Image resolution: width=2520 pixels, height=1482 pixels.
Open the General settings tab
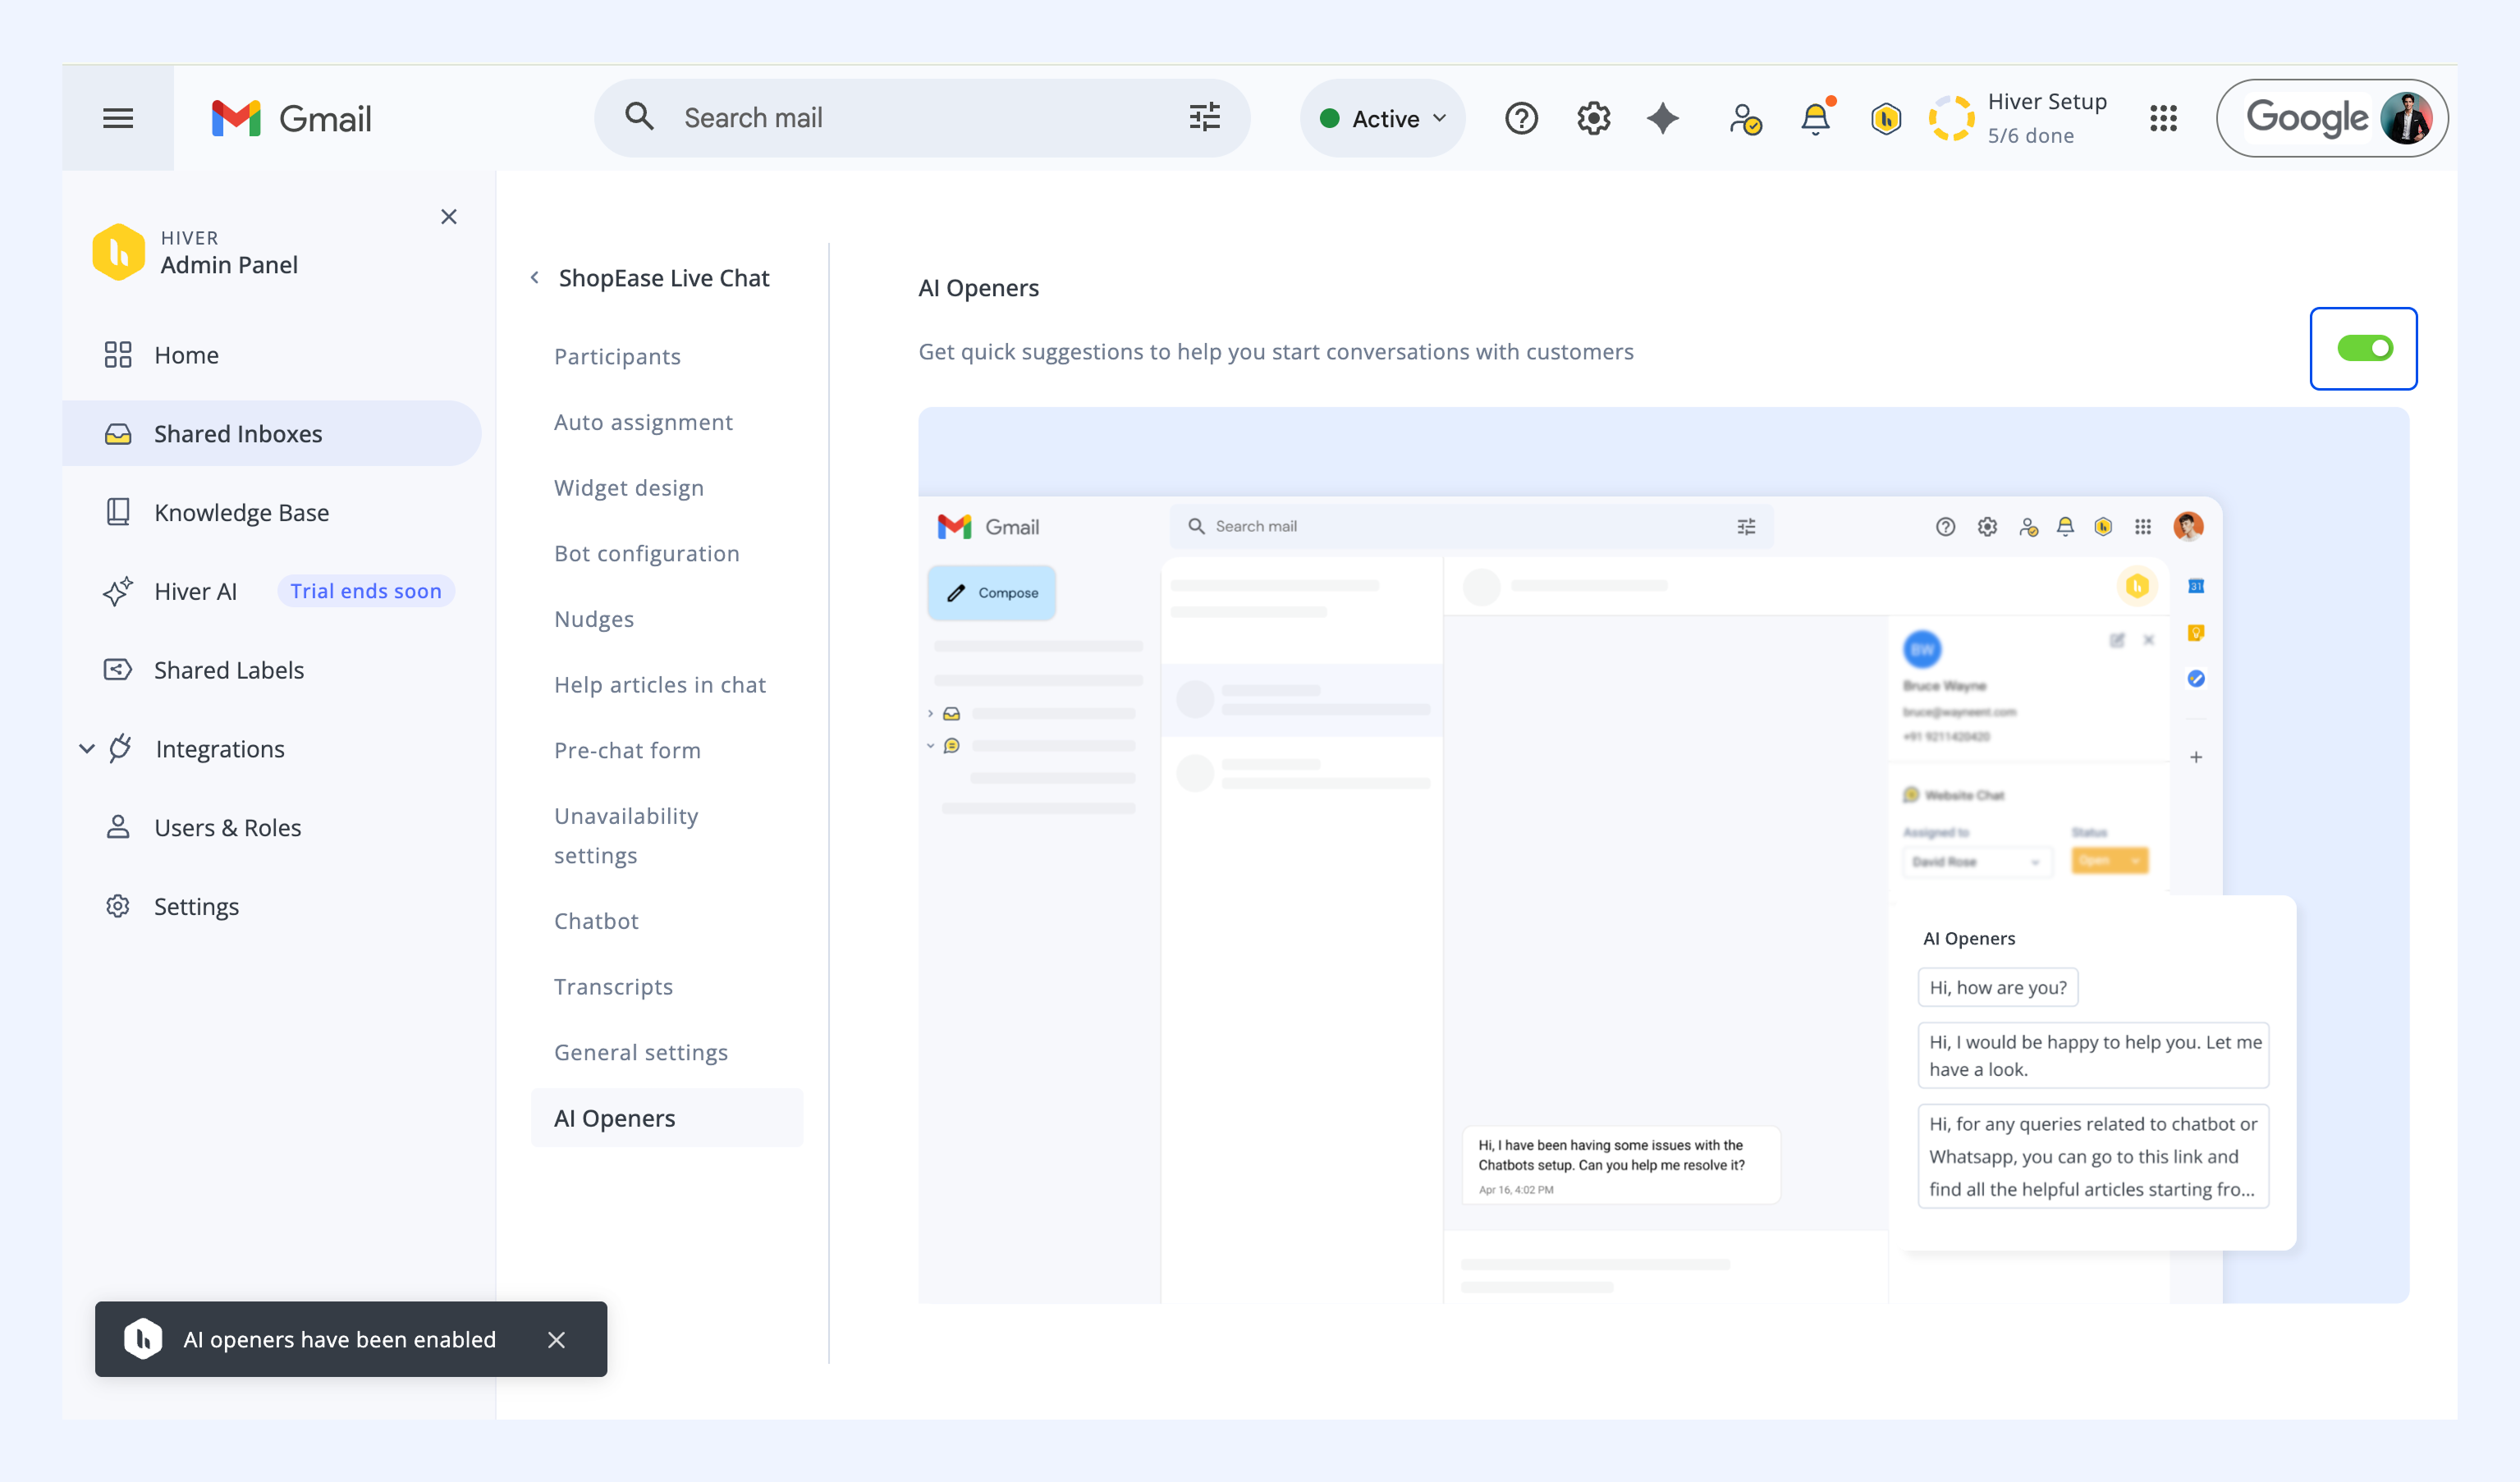[641, 1052]
